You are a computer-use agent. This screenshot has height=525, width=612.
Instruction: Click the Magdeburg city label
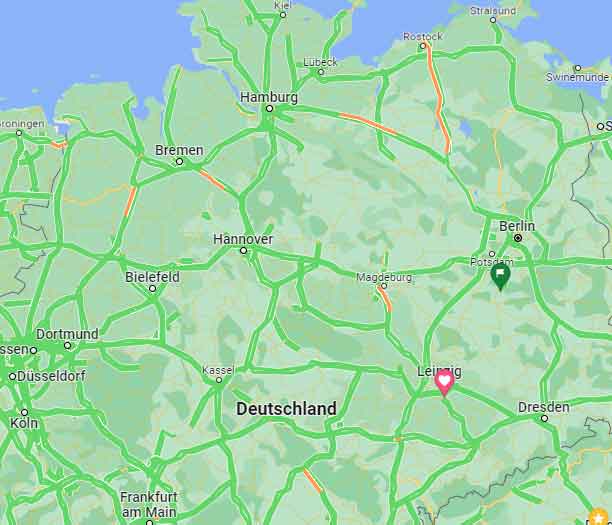[x=384, y=277]
